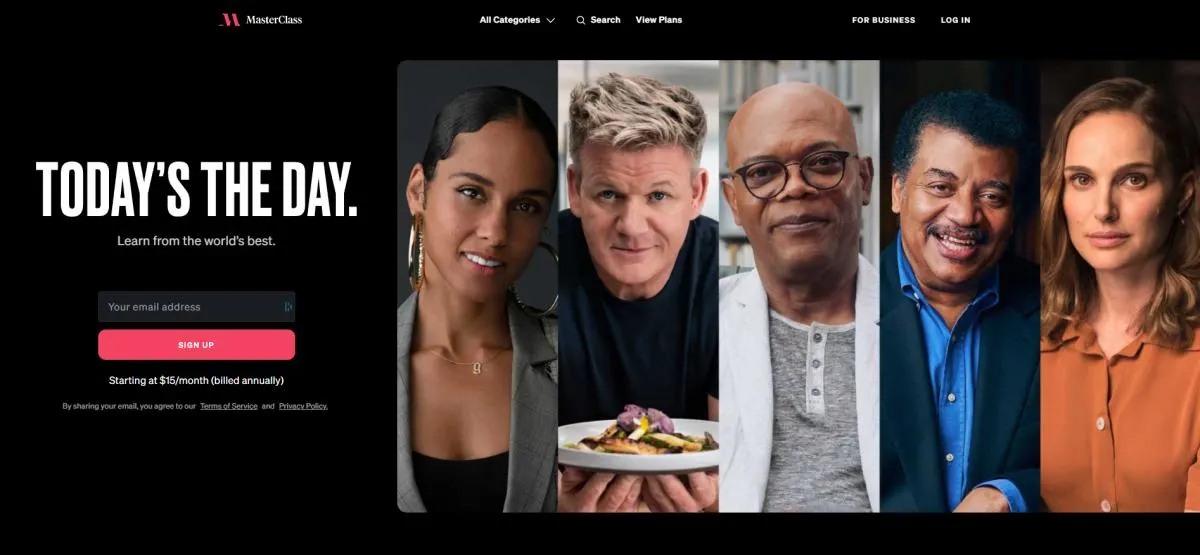The width and height of the screenshot is (1200, 555).
Task: Open the Log In link
Action: [x=955, y=20]
